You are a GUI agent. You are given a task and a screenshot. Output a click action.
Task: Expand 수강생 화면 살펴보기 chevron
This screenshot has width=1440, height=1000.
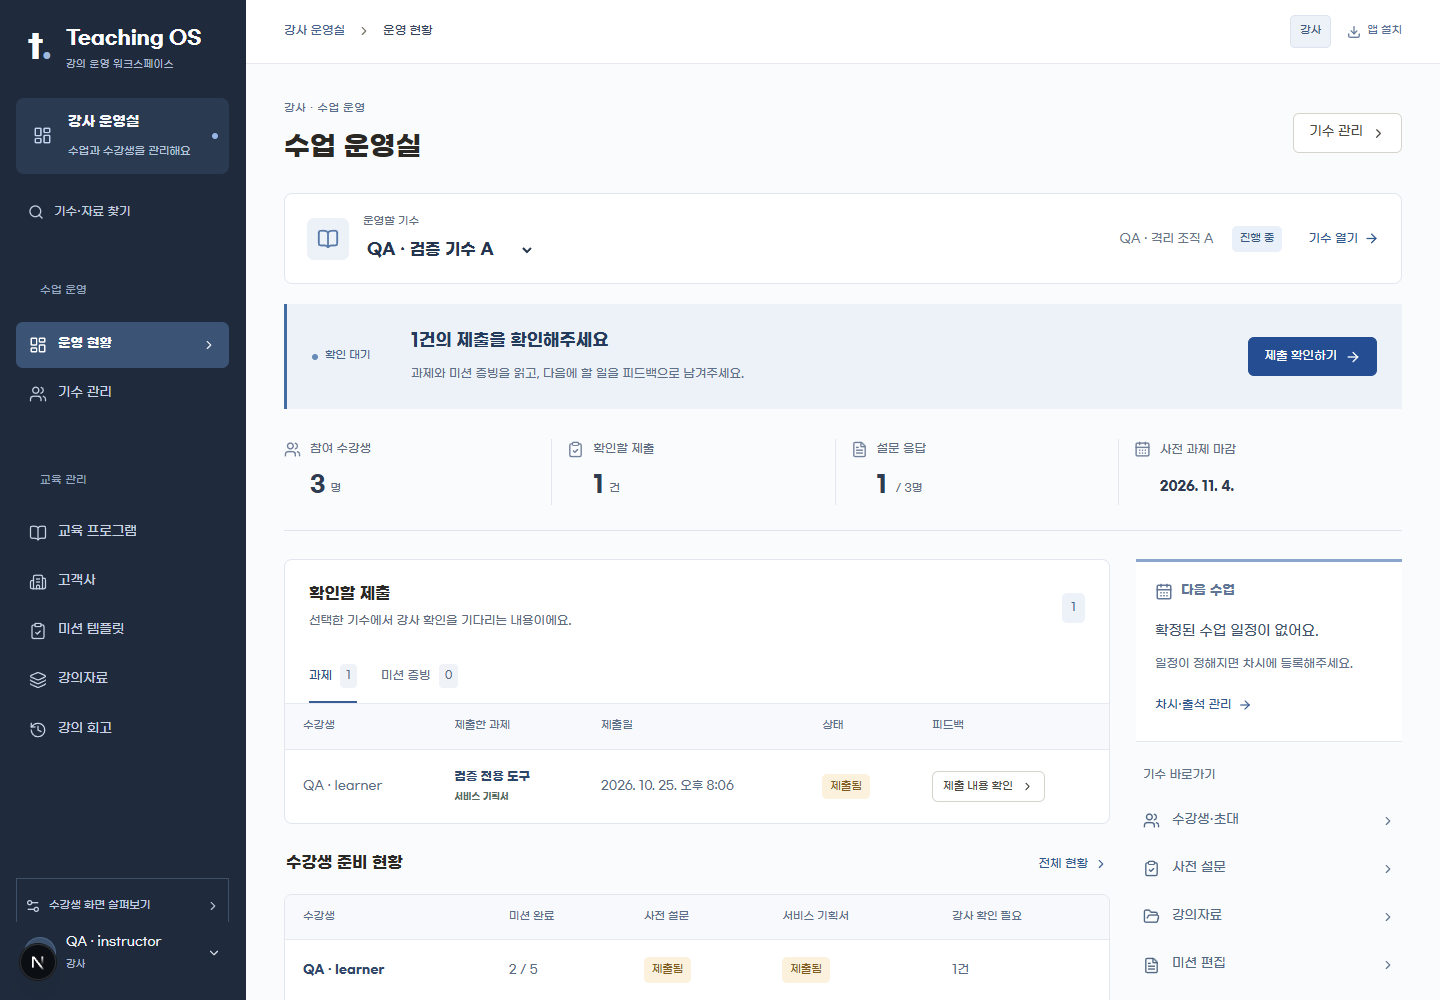point(213,906)
